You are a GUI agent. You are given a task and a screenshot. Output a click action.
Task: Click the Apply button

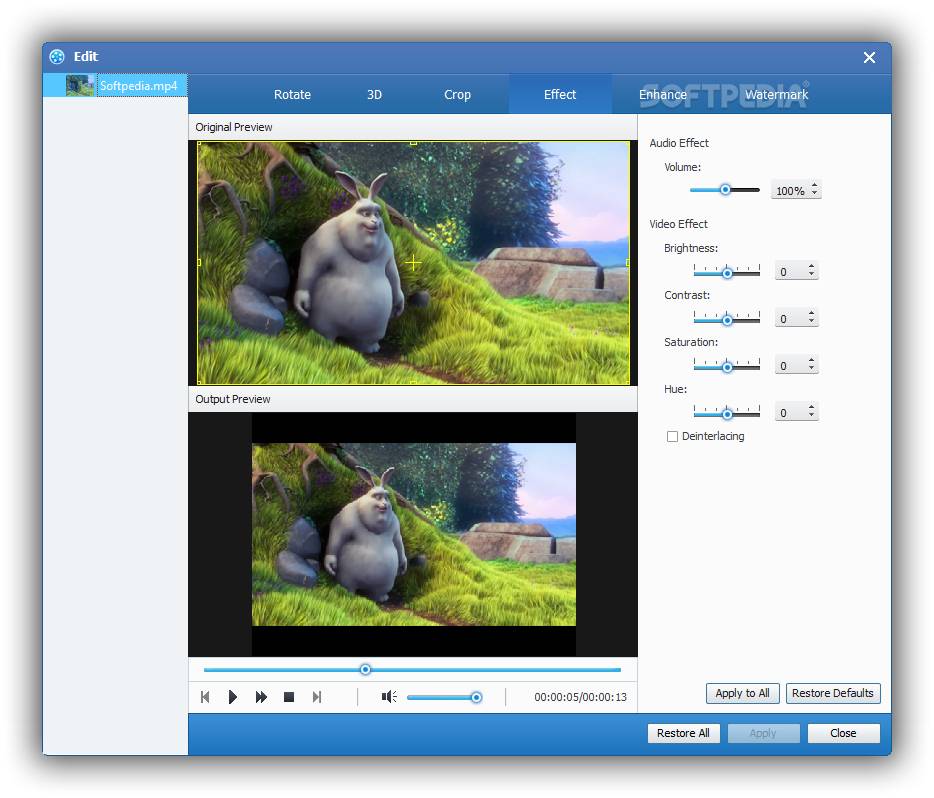[763, 733]
